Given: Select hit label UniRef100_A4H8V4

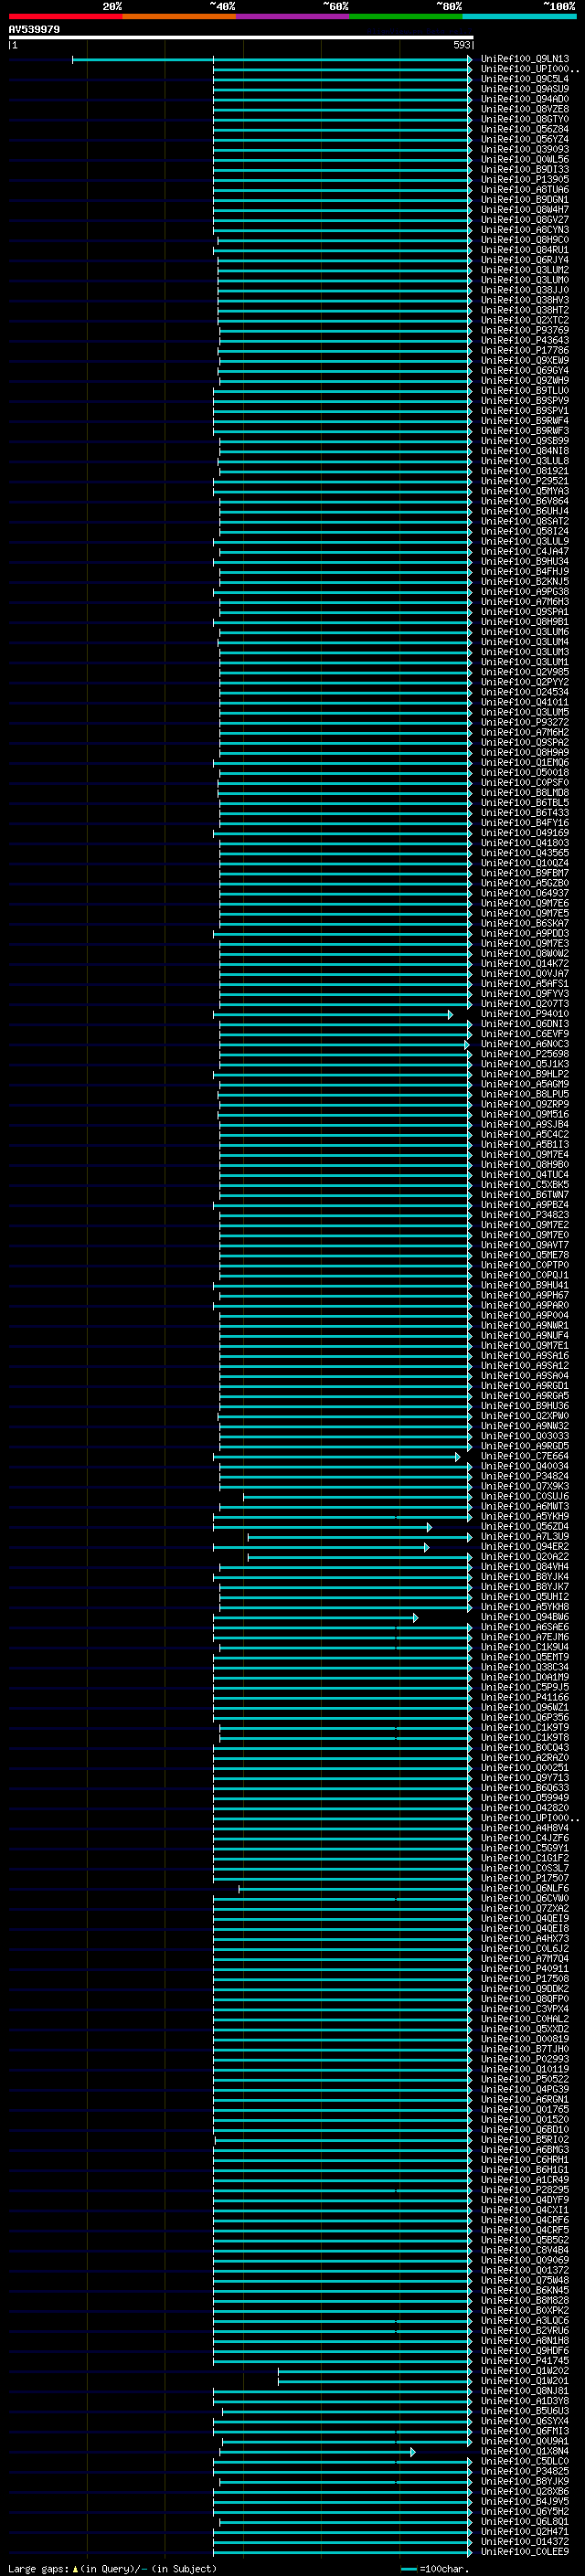Looking at the screenshot, I should coord(524,1828).
